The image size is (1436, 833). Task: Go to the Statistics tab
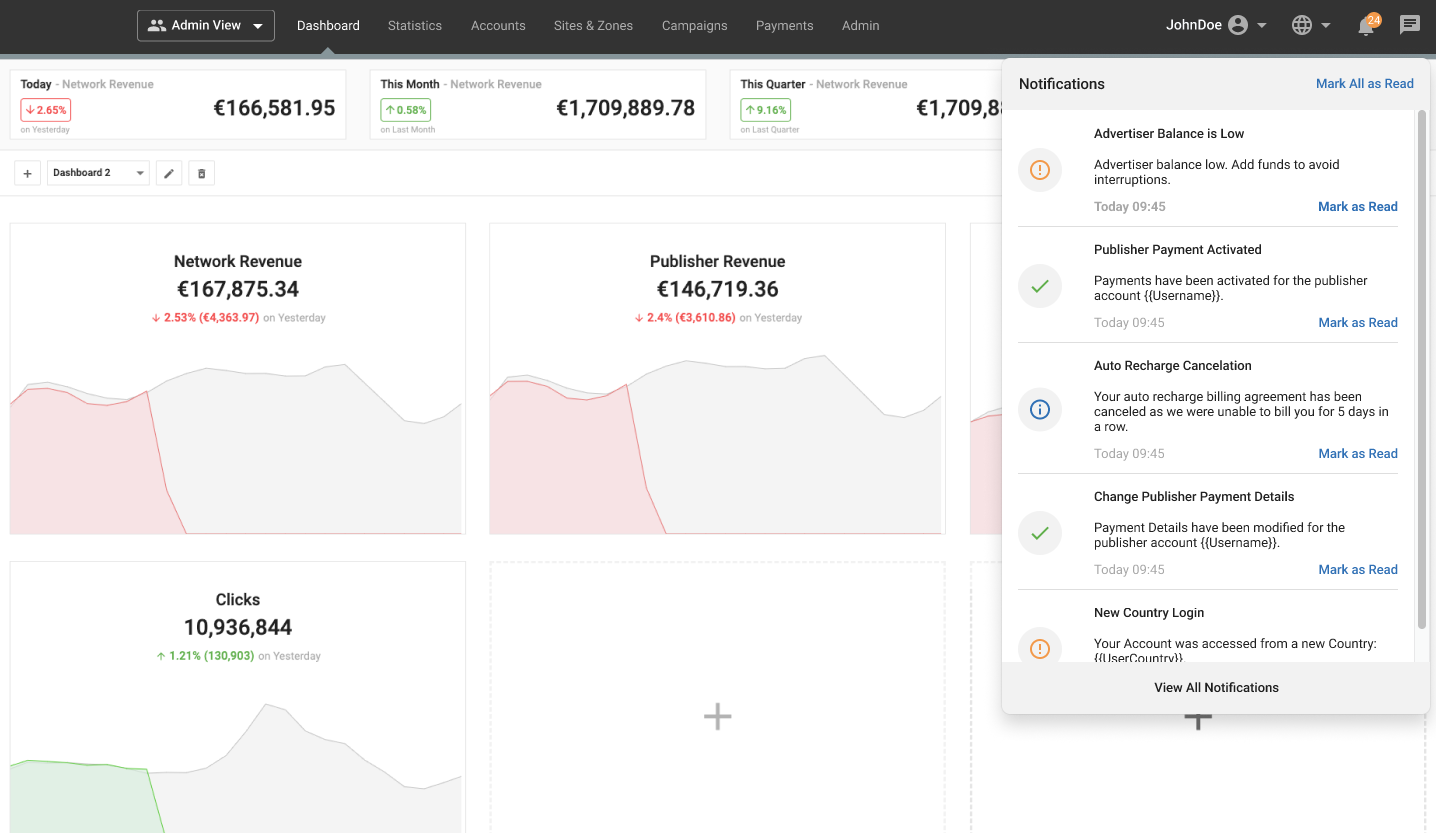tap(415, 26)
